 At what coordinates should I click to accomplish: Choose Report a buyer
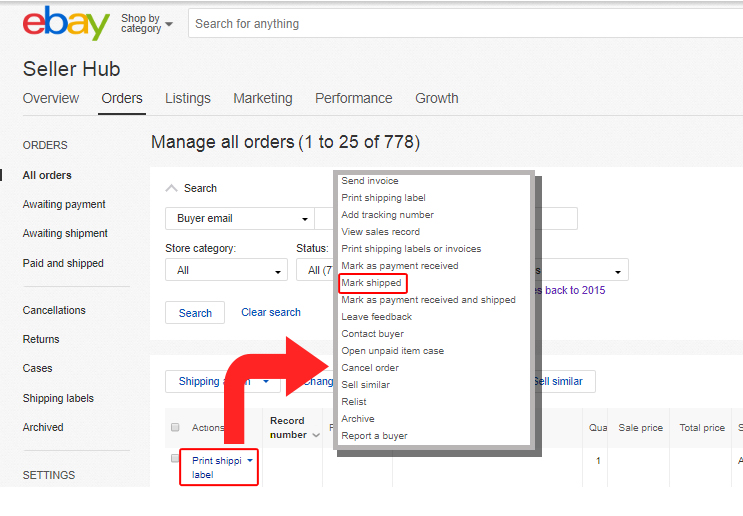(x=374, y=436)
